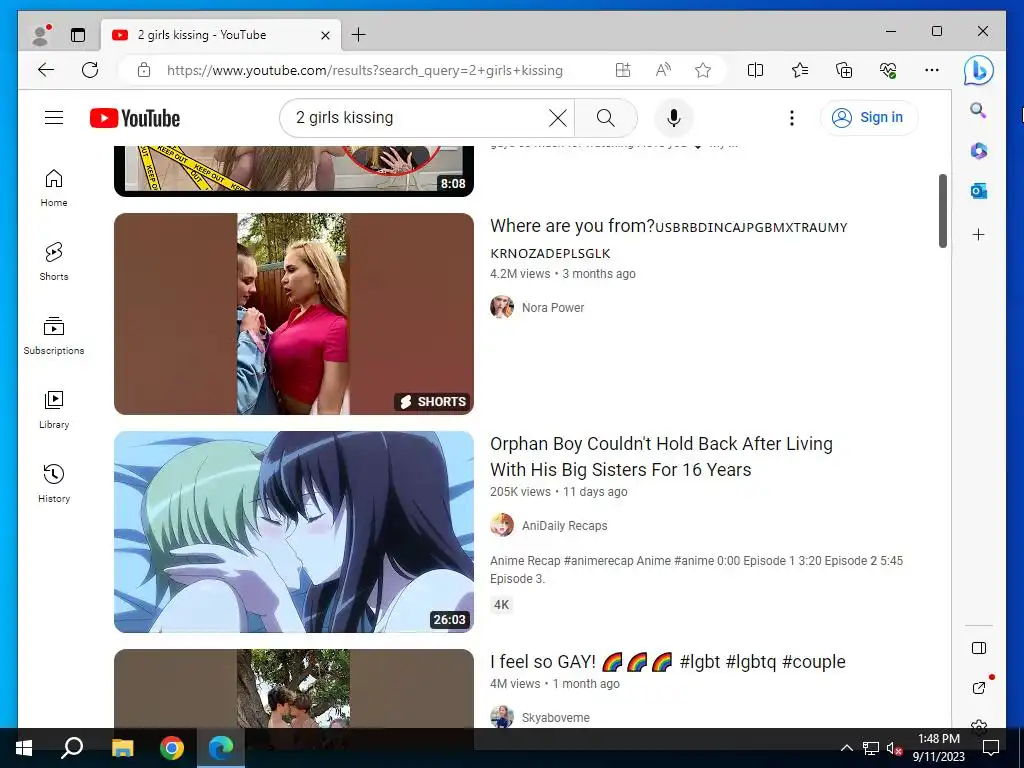Image resolution: width=1024 pixels, height=768 pixels.
Task: Click '205K views • 11 days ago' text
Action: [558, 492]
